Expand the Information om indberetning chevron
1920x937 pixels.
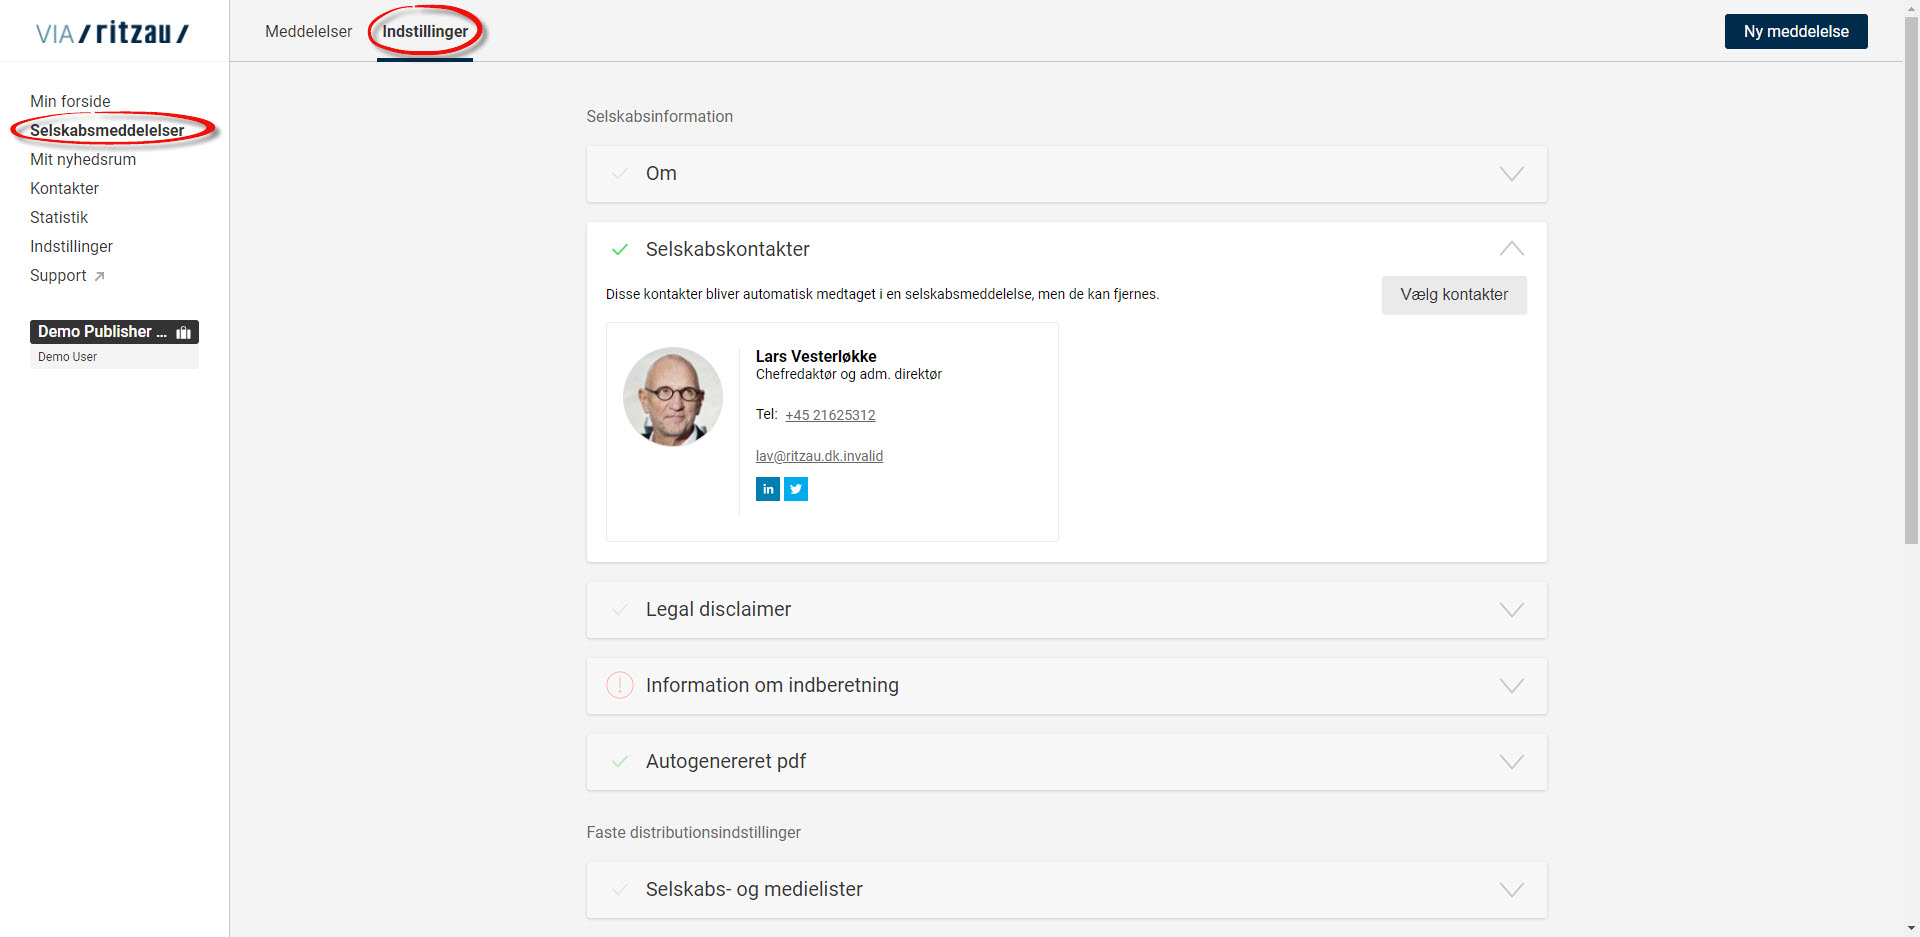(x=1511, y=686)
